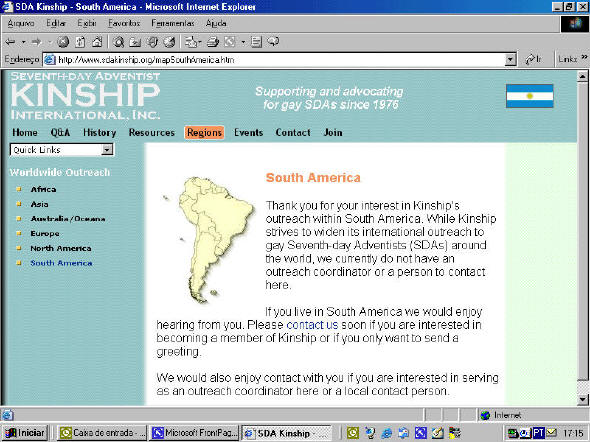Click the Home link in site navigation
Viewport: 590px width, 442px height.
click(25, 132)
